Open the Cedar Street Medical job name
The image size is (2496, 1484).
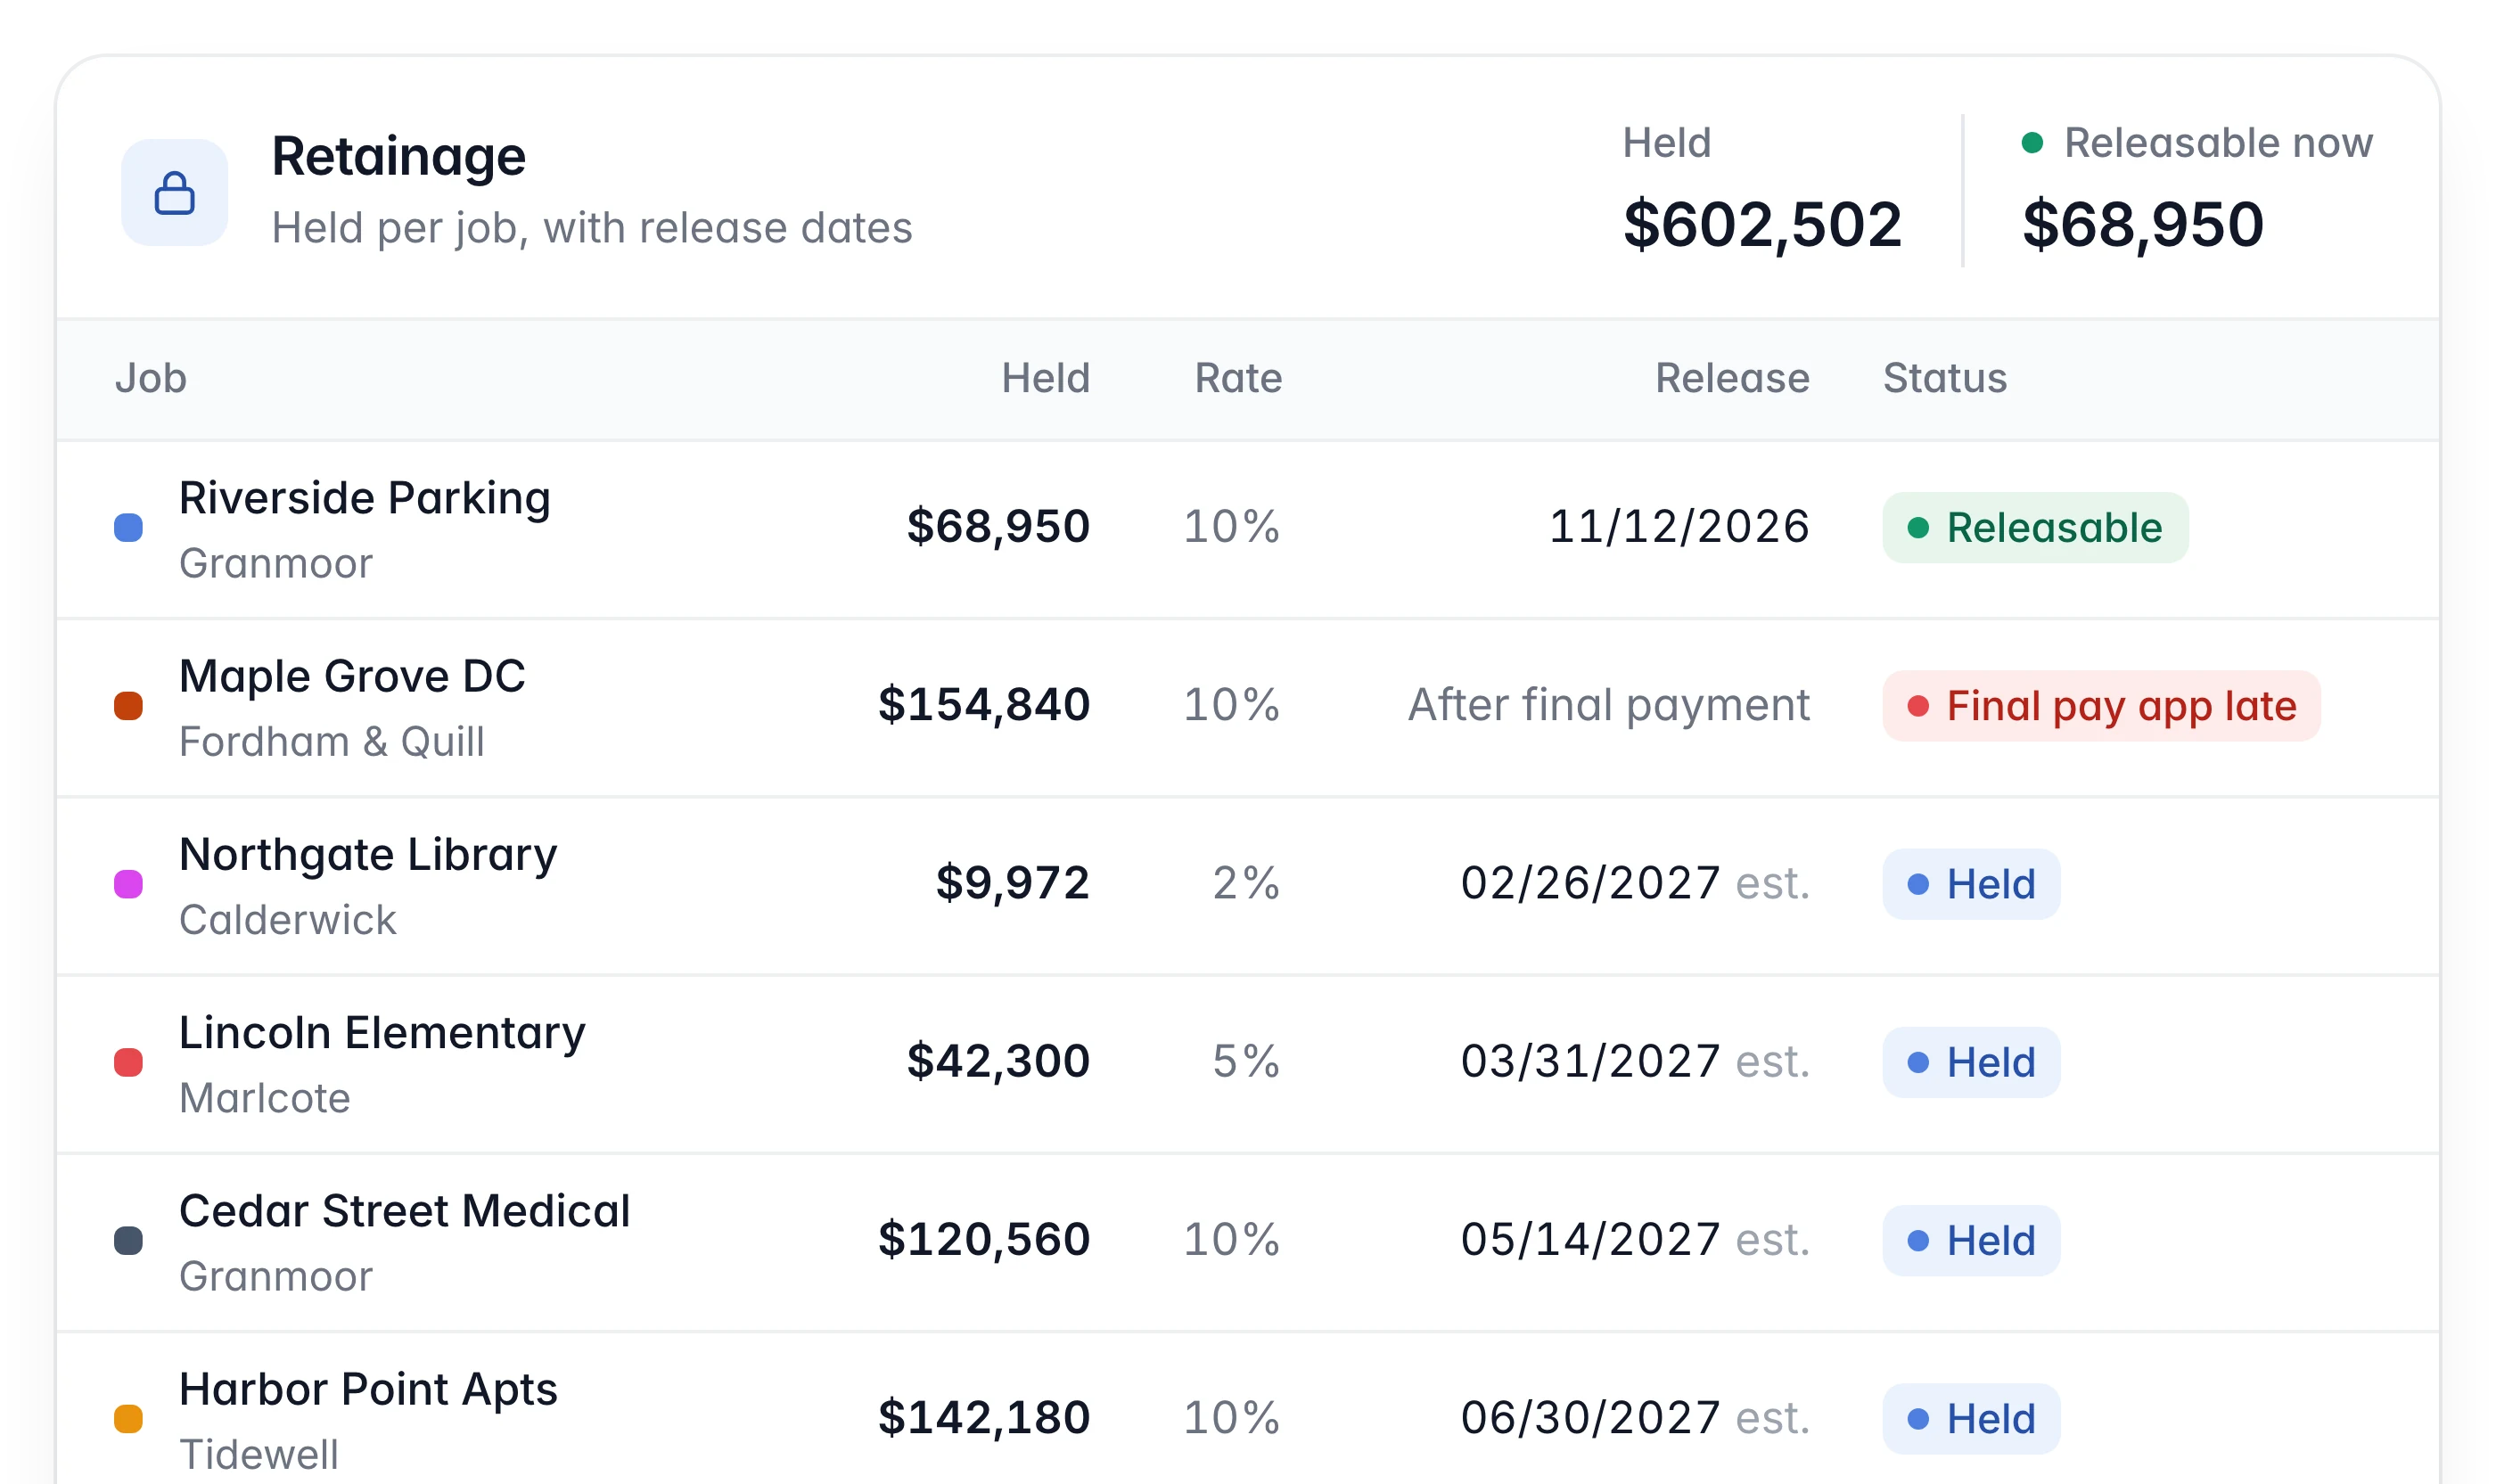tap(405, 1211)
